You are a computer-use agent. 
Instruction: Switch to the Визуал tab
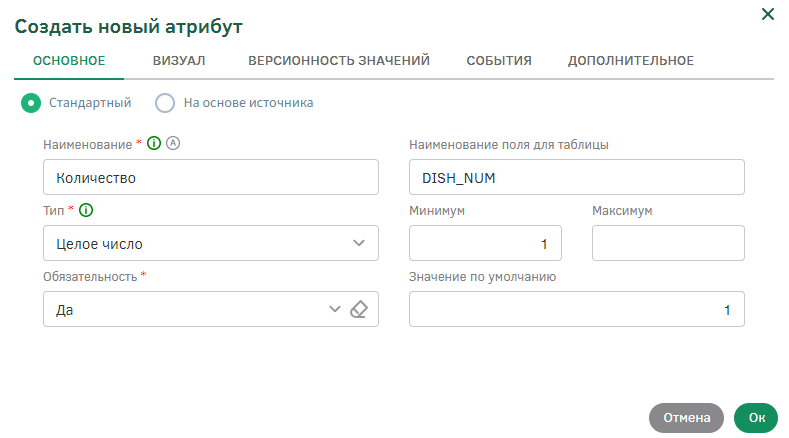coord(179,61)
